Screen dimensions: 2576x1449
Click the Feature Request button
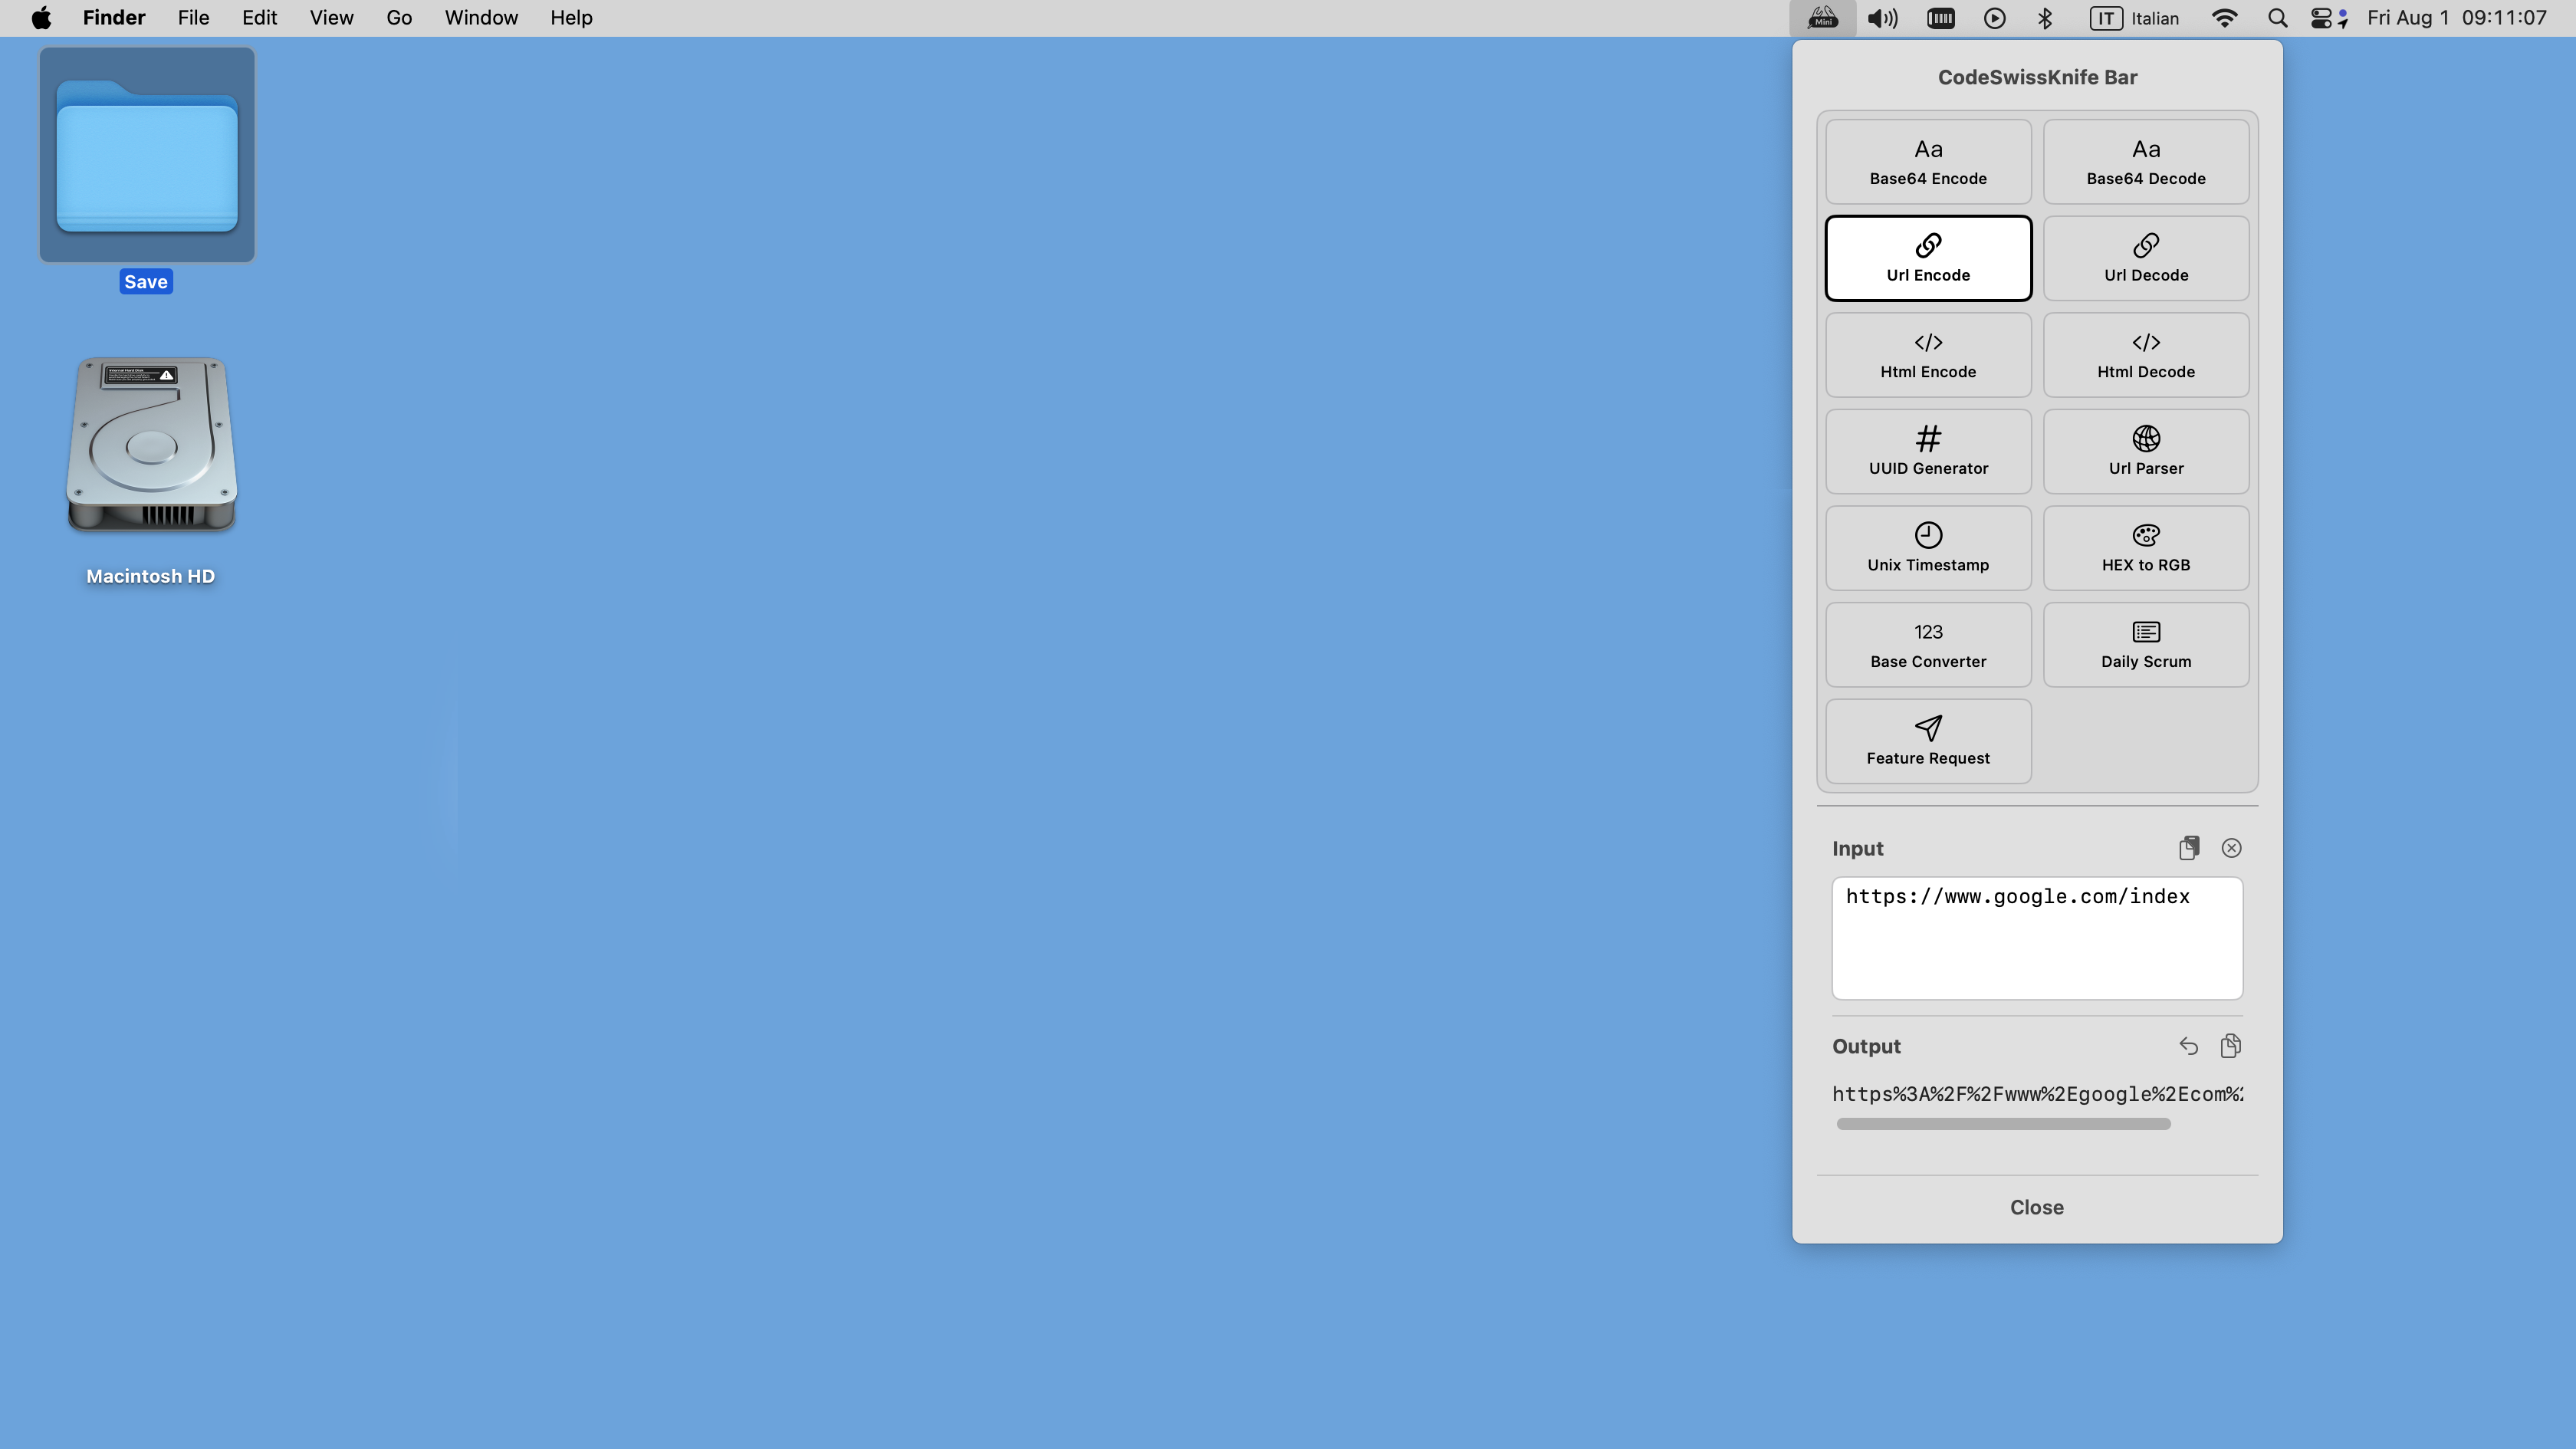pyautogui.click(x=1928, y=742)
